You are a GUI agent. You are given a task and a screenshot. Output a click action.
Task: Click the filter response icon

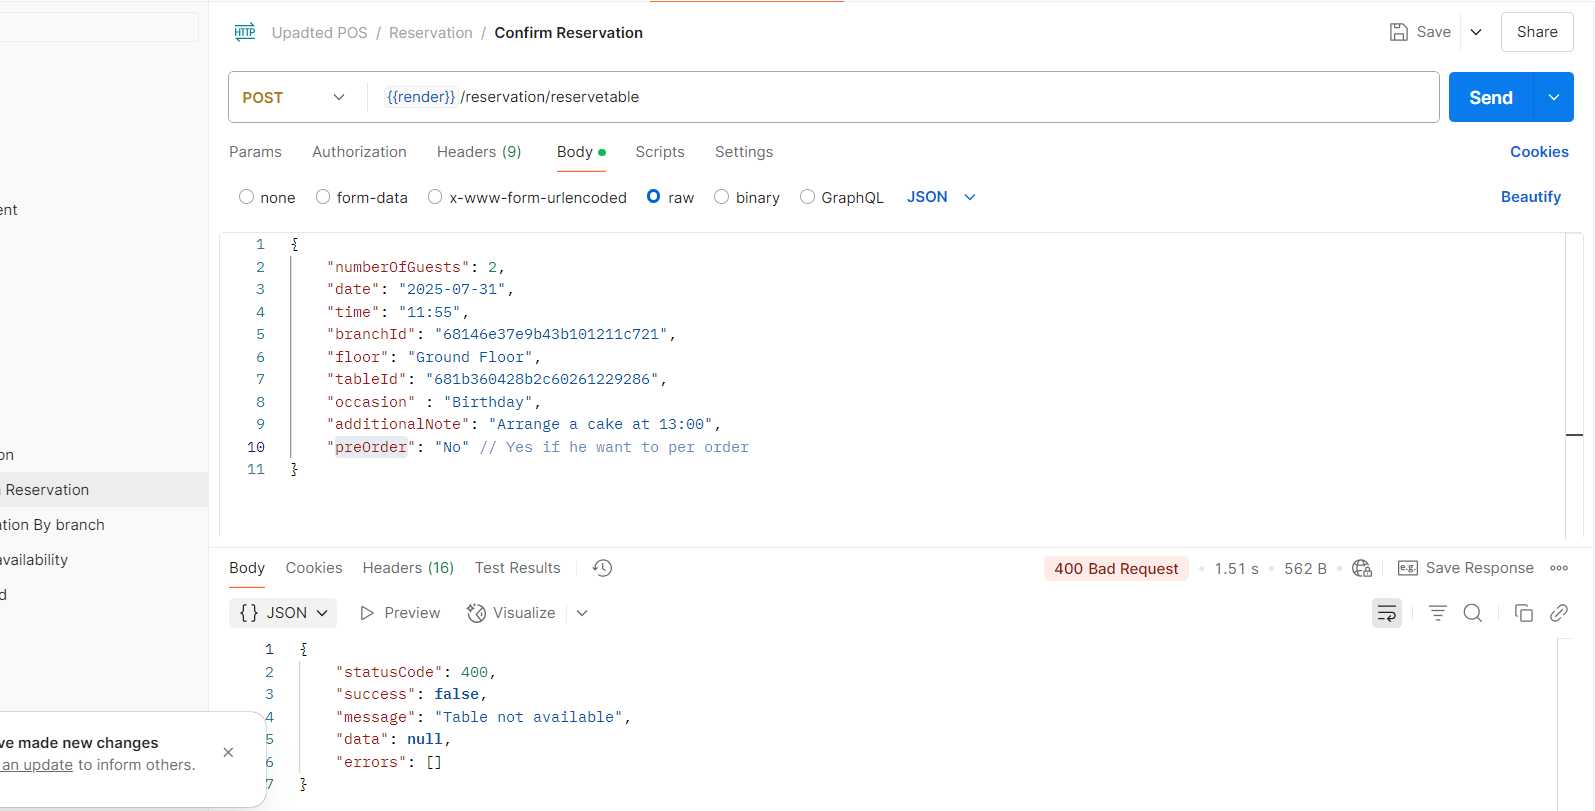click(1437, 613)
